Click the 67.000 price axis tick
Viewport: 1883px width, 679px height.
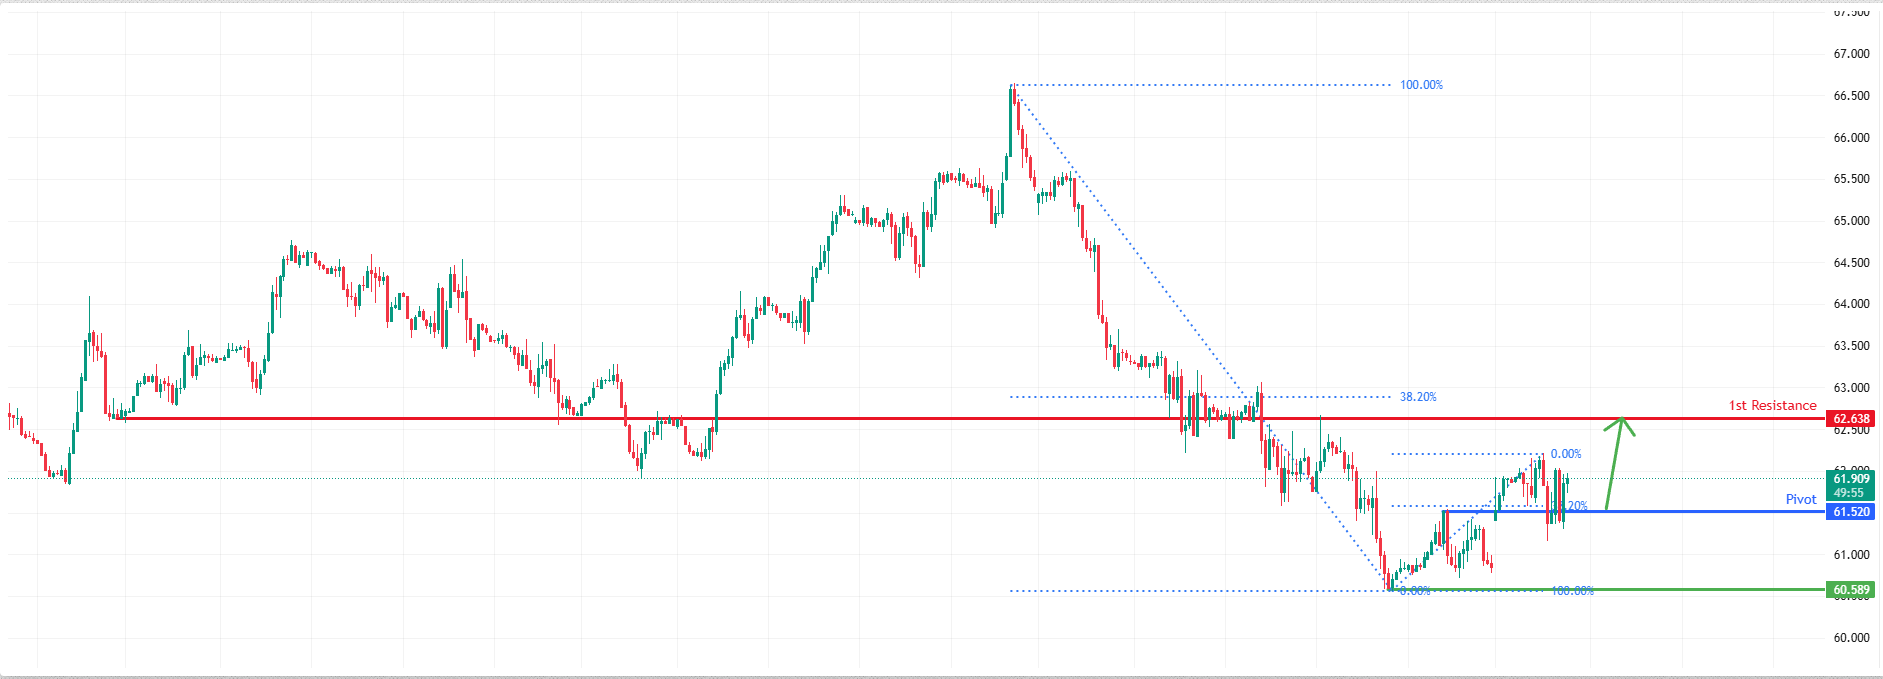[x=1851, y=54]
